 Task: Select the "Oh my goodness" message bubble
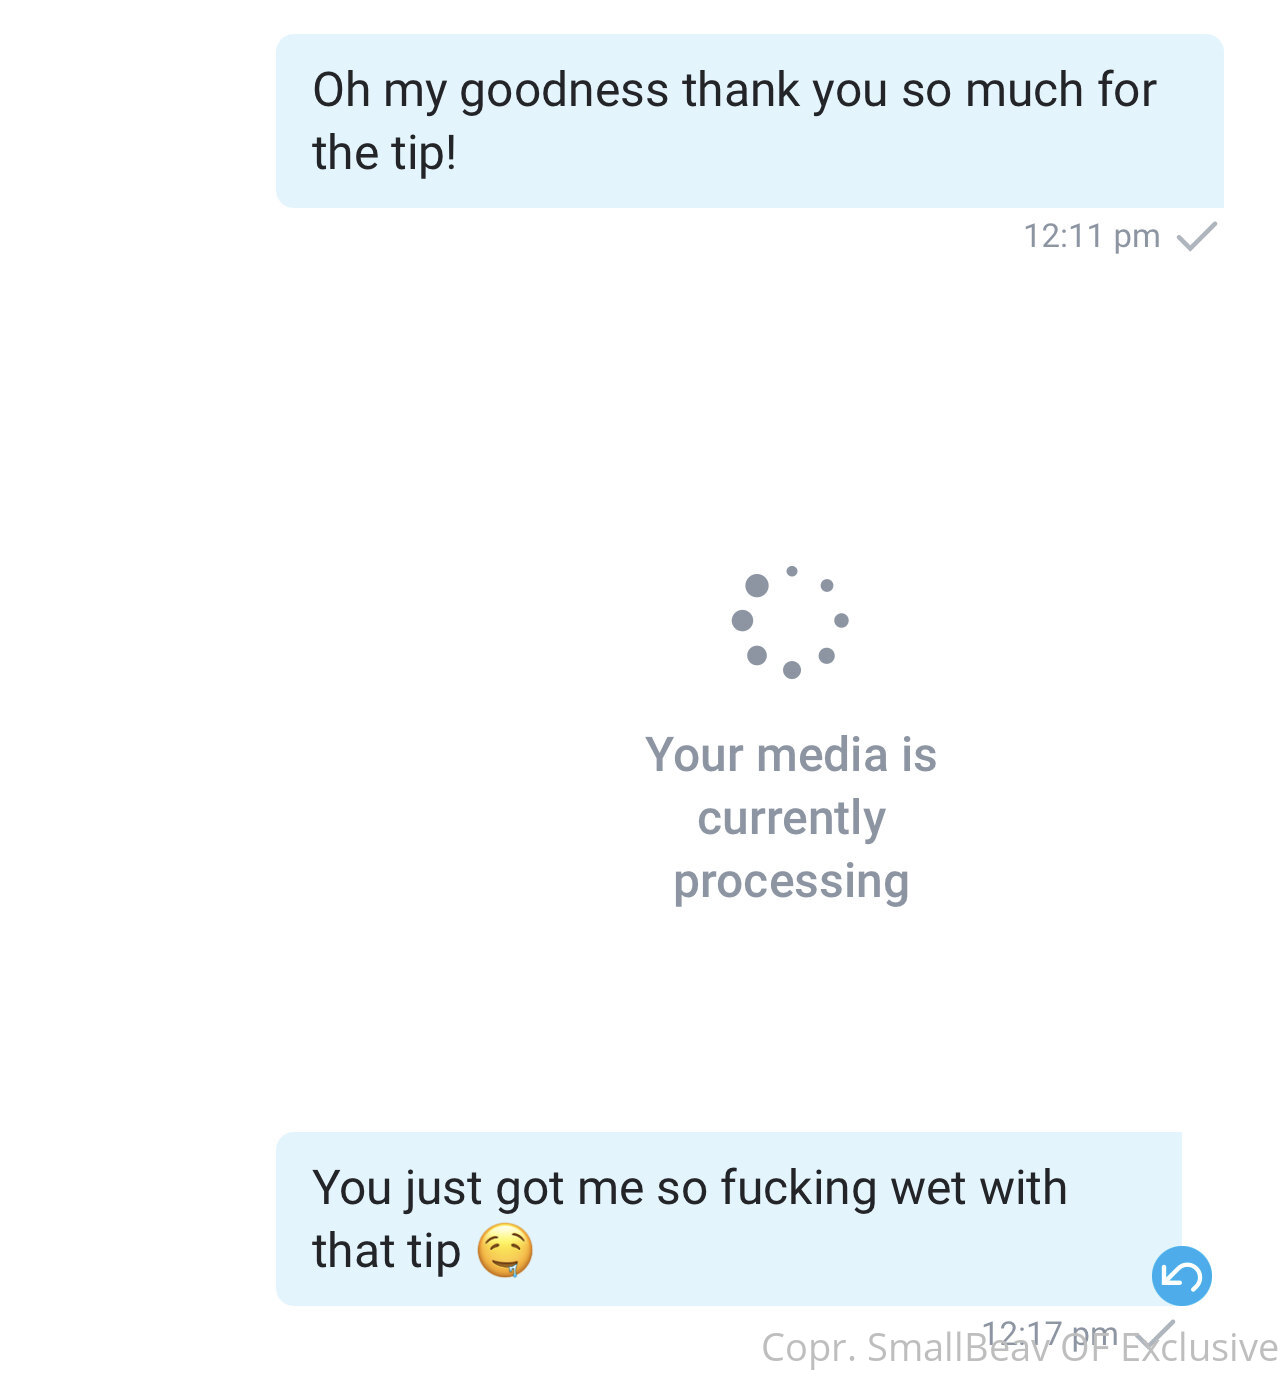[x=749, y=121]
